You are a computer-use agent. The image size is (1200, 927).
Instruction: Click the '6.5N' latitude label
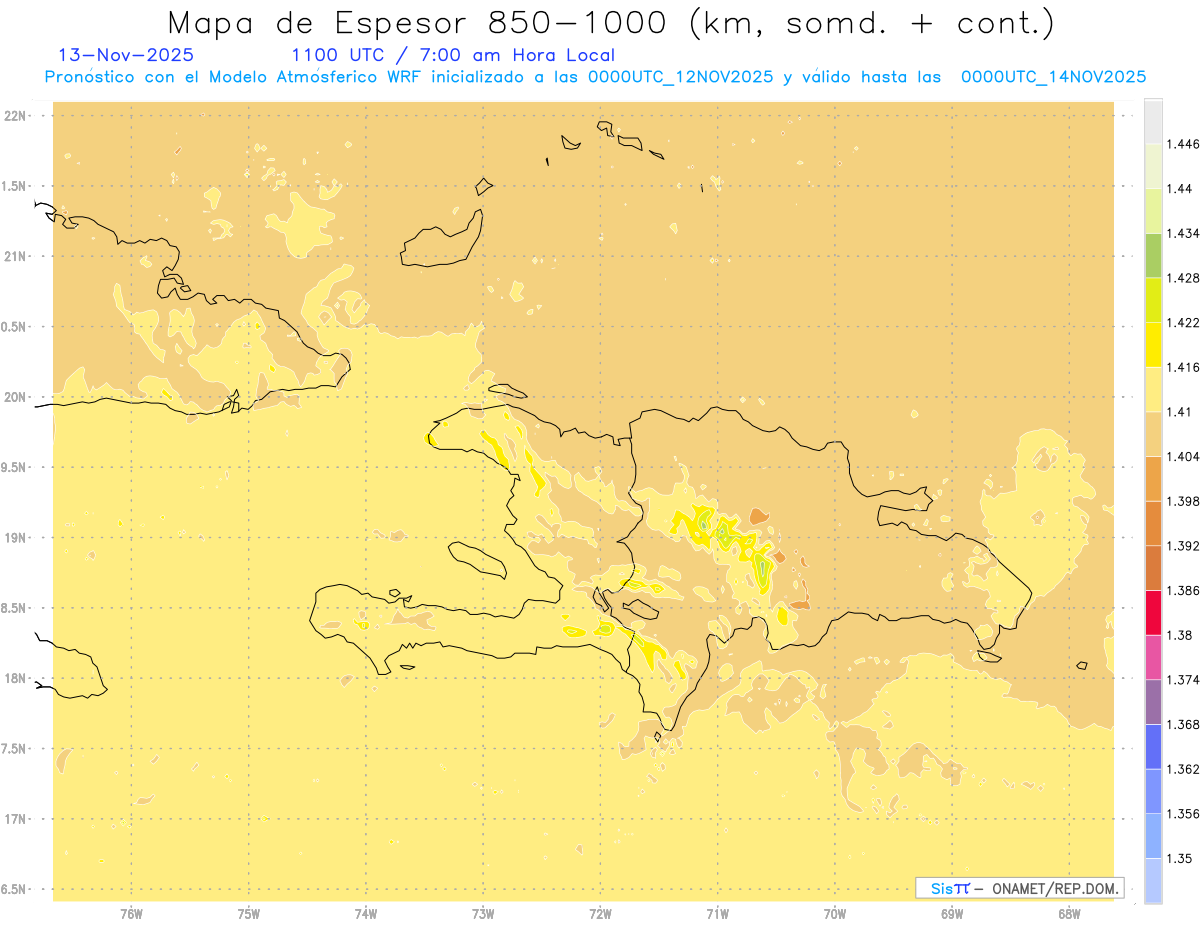pyautogui.click(x=14, y=889)
